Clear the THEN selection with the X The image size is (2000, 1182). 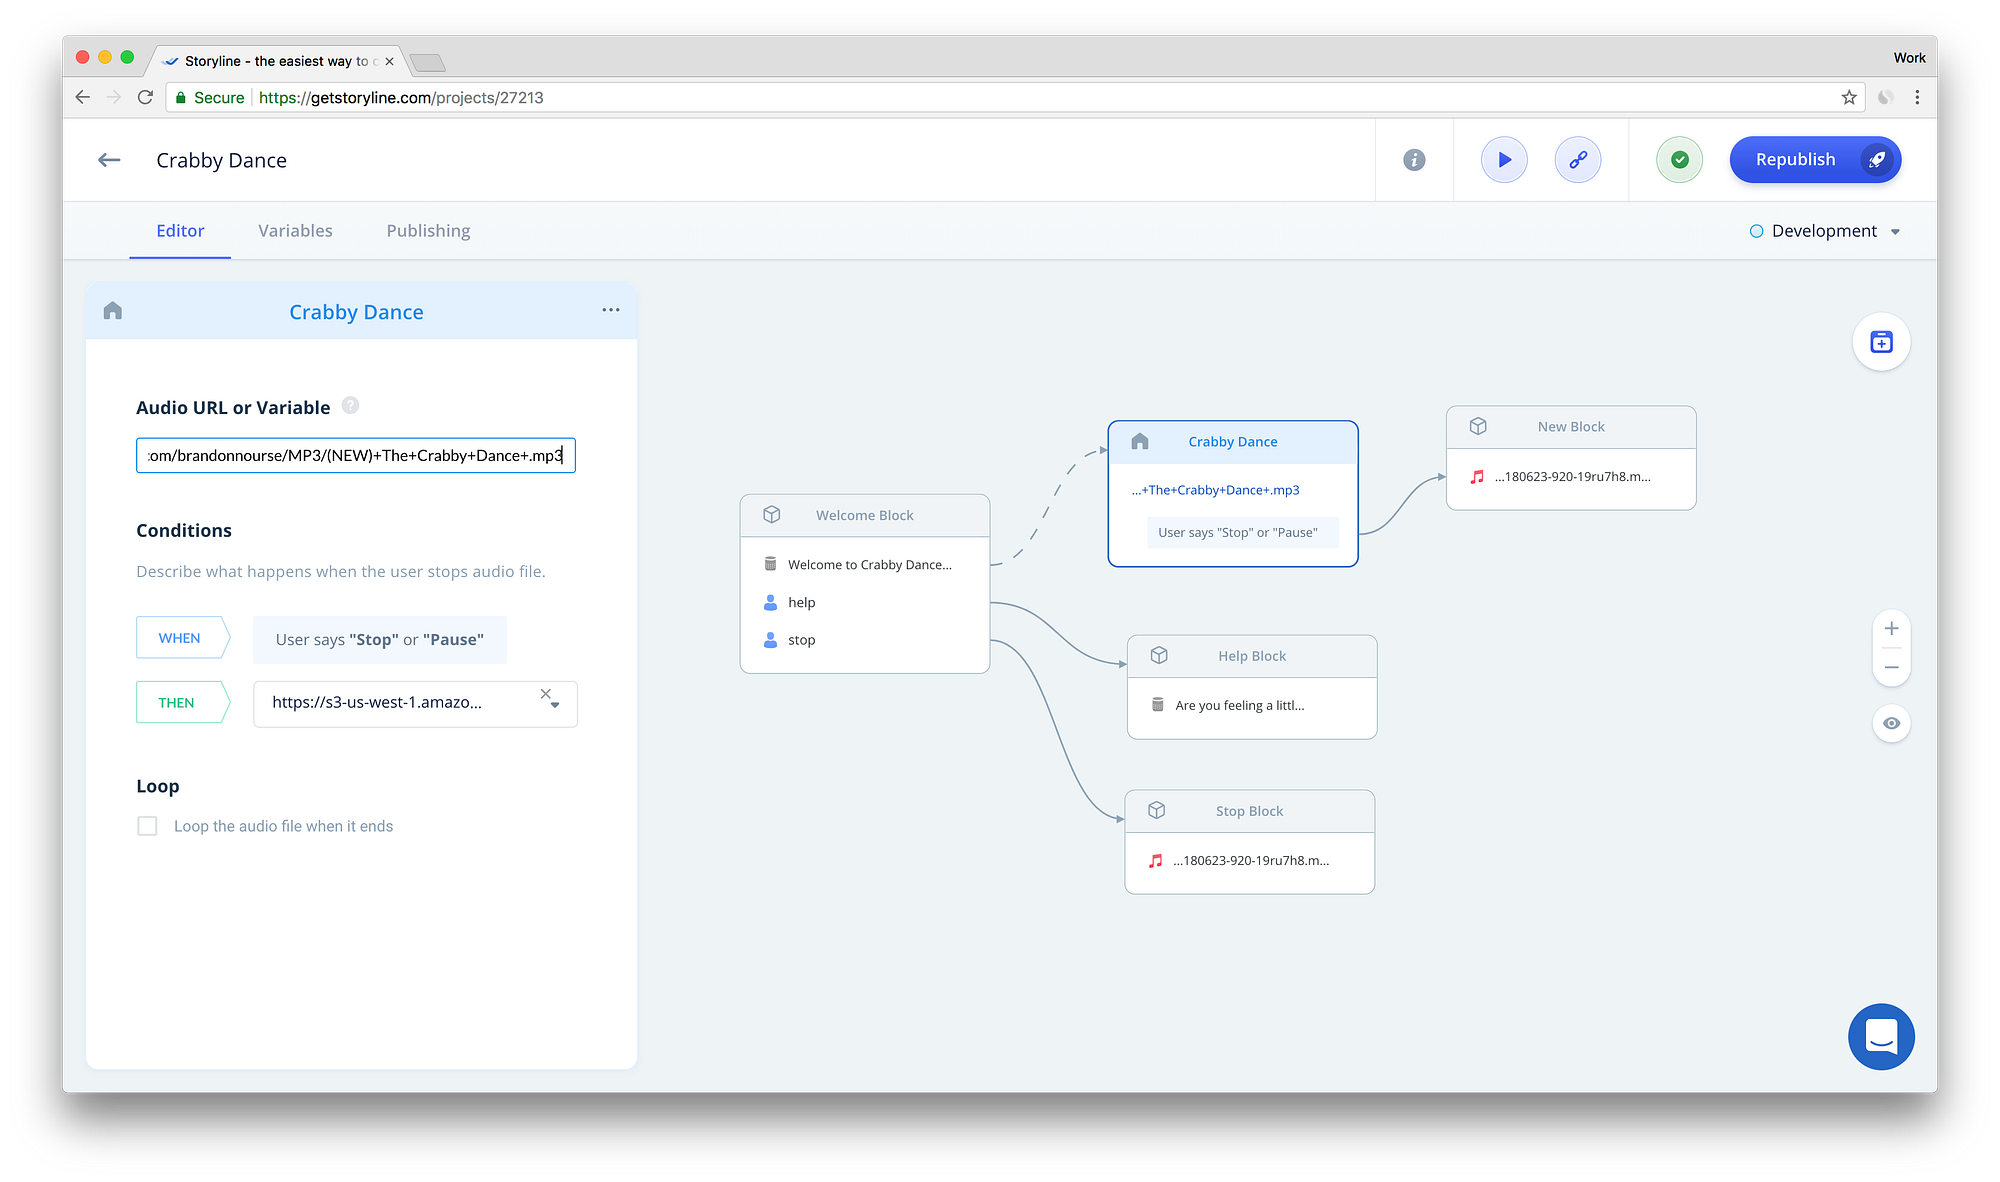pos(545,693)
